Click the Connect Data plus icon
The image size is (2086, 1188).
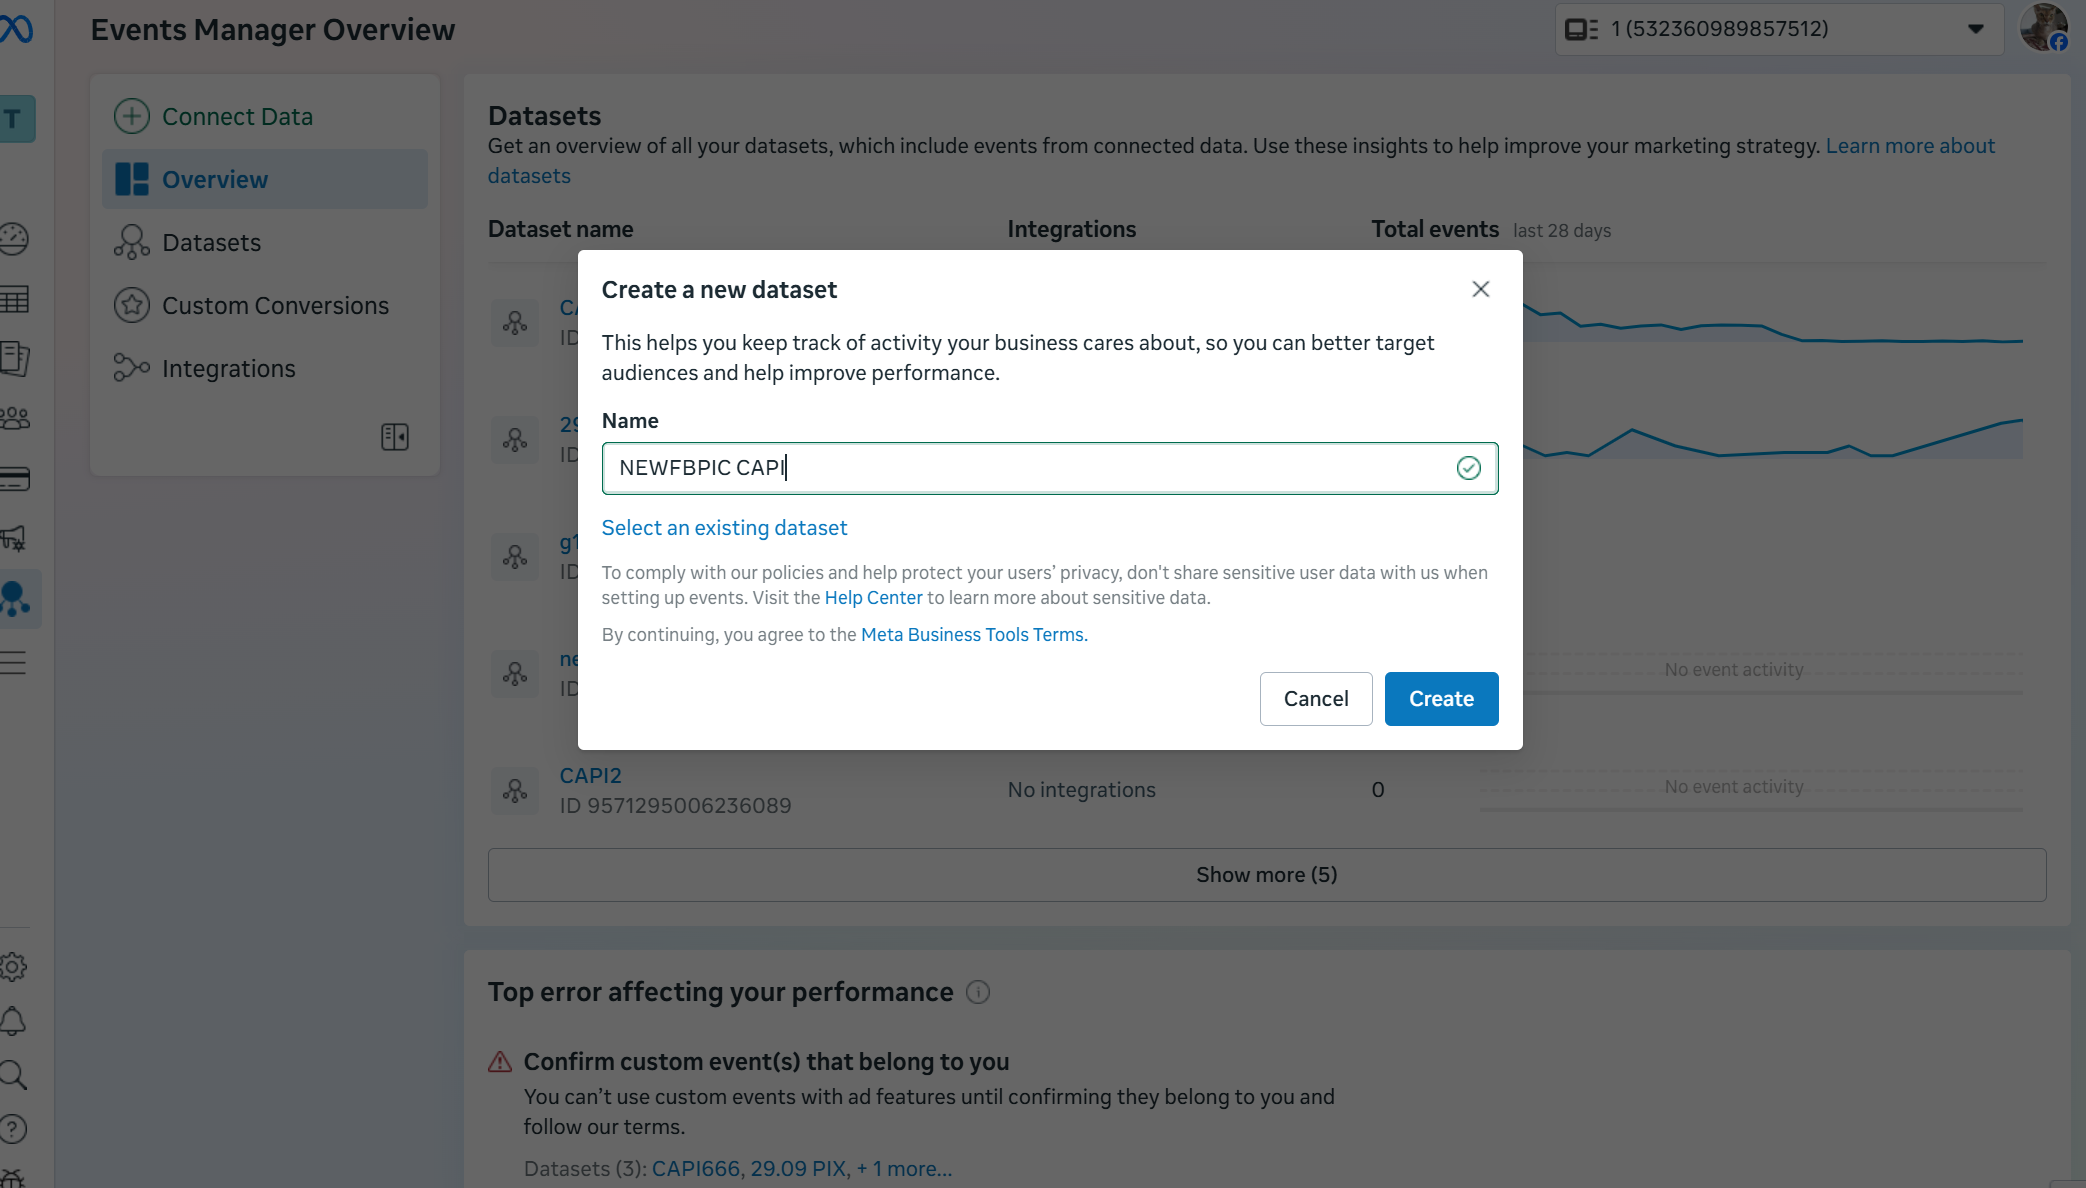(131, 116)
